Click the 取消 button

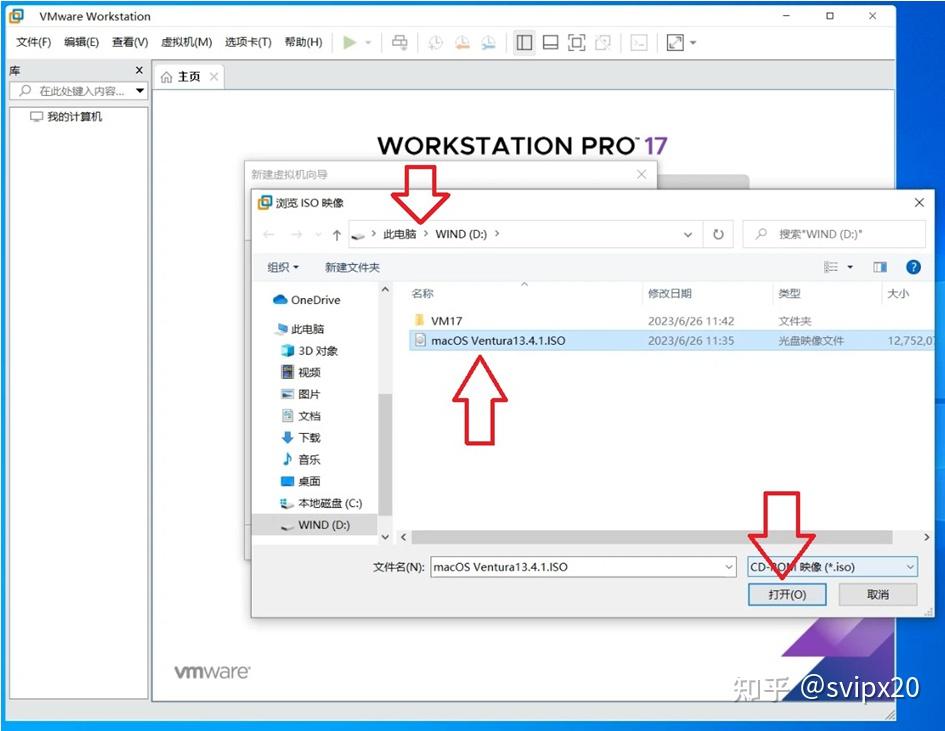[x=878, y=594]
